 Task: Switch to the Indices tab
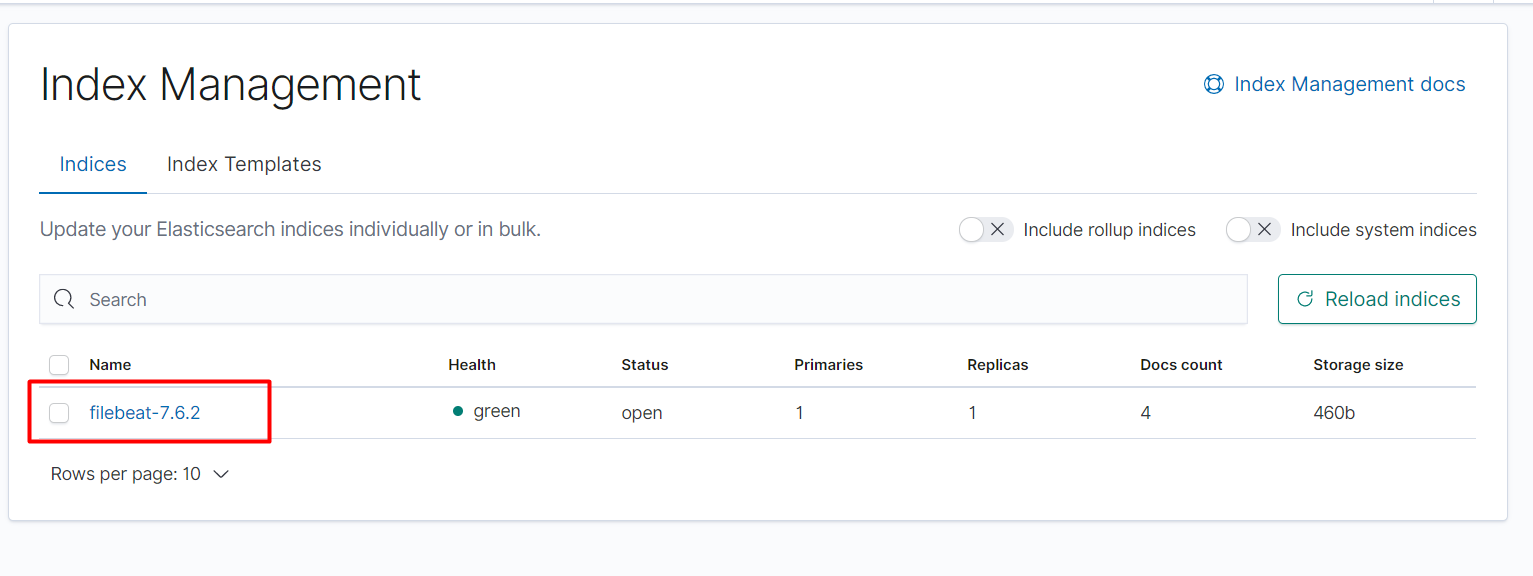(93, 164)
